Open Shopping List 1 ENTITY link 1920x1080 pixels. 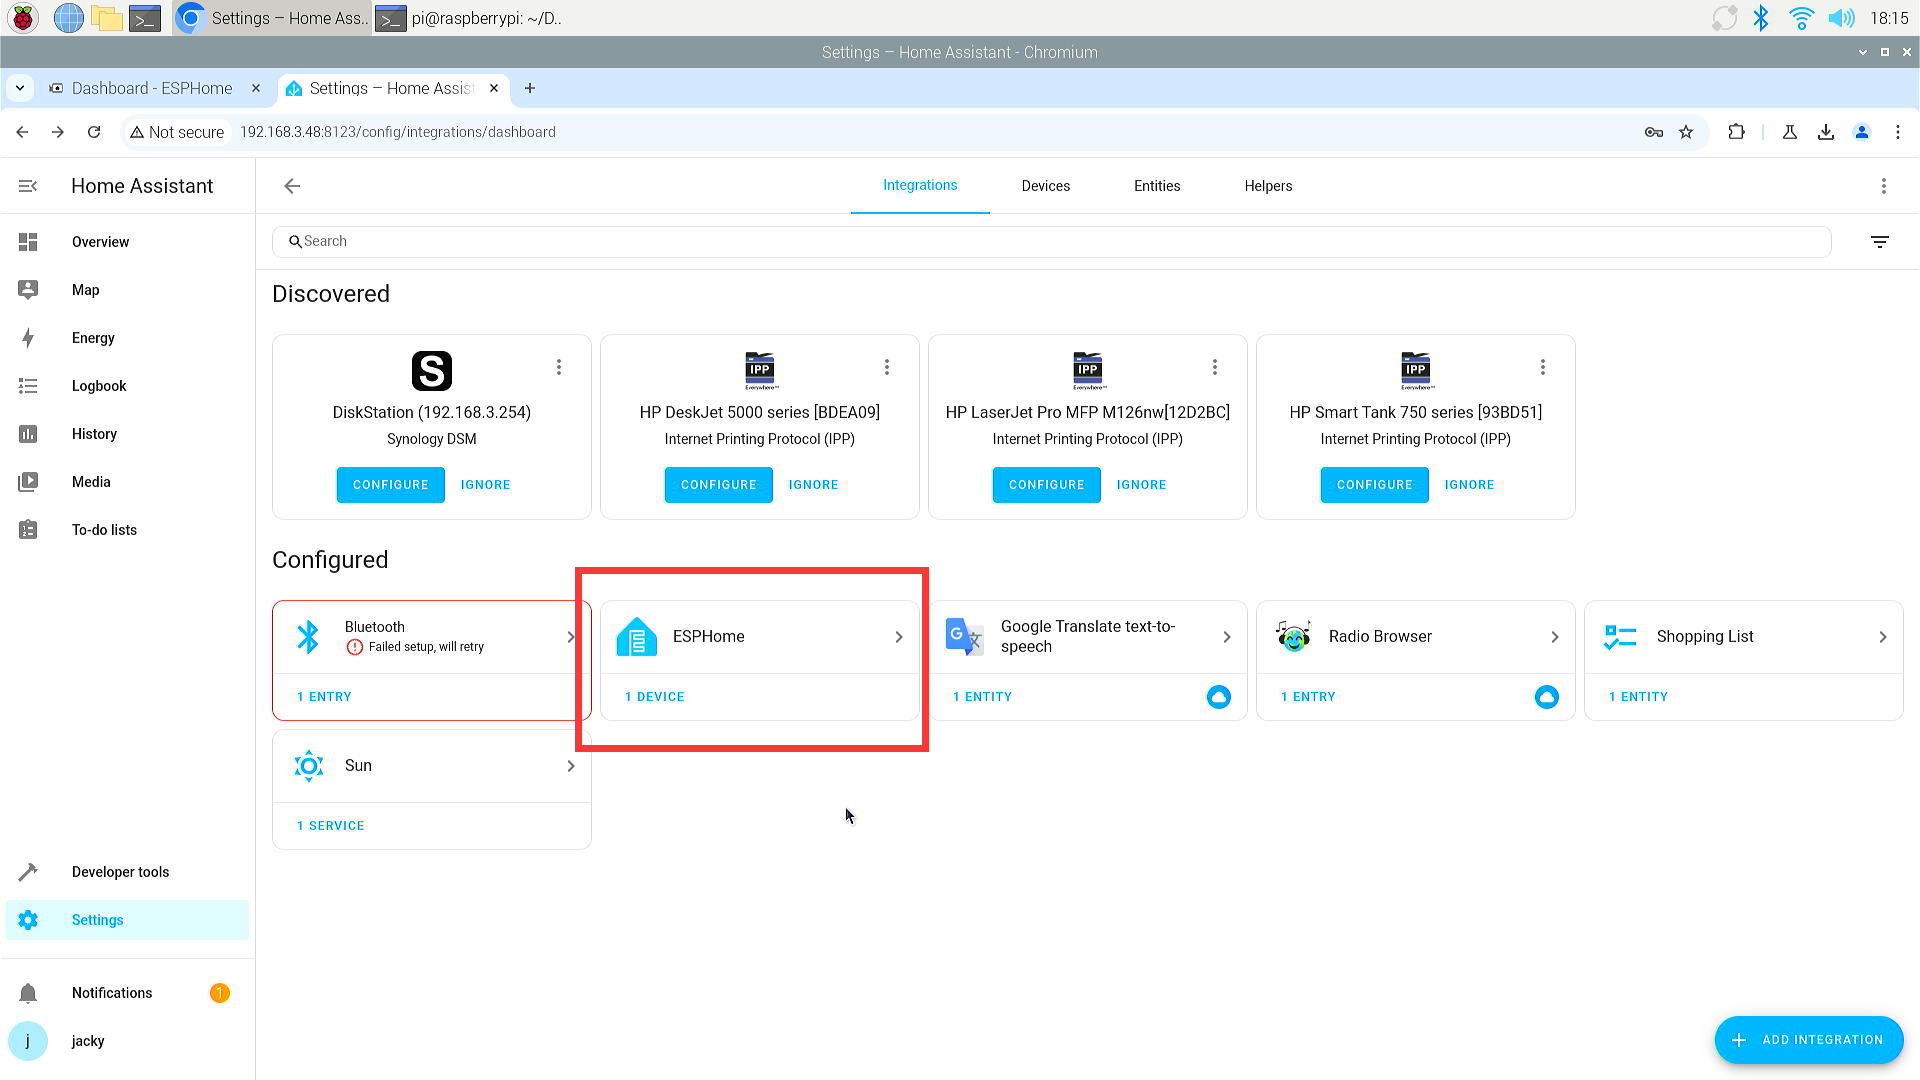point(1638,697)
